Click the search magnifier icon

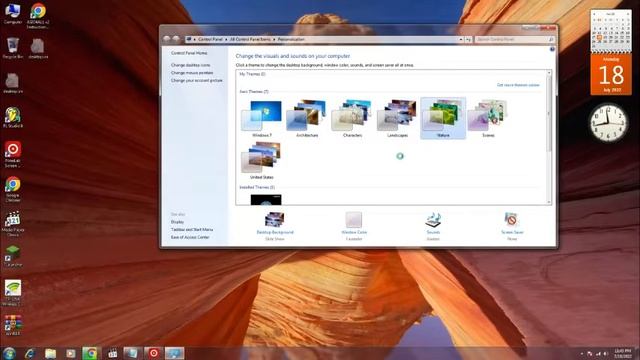[551, 40]
